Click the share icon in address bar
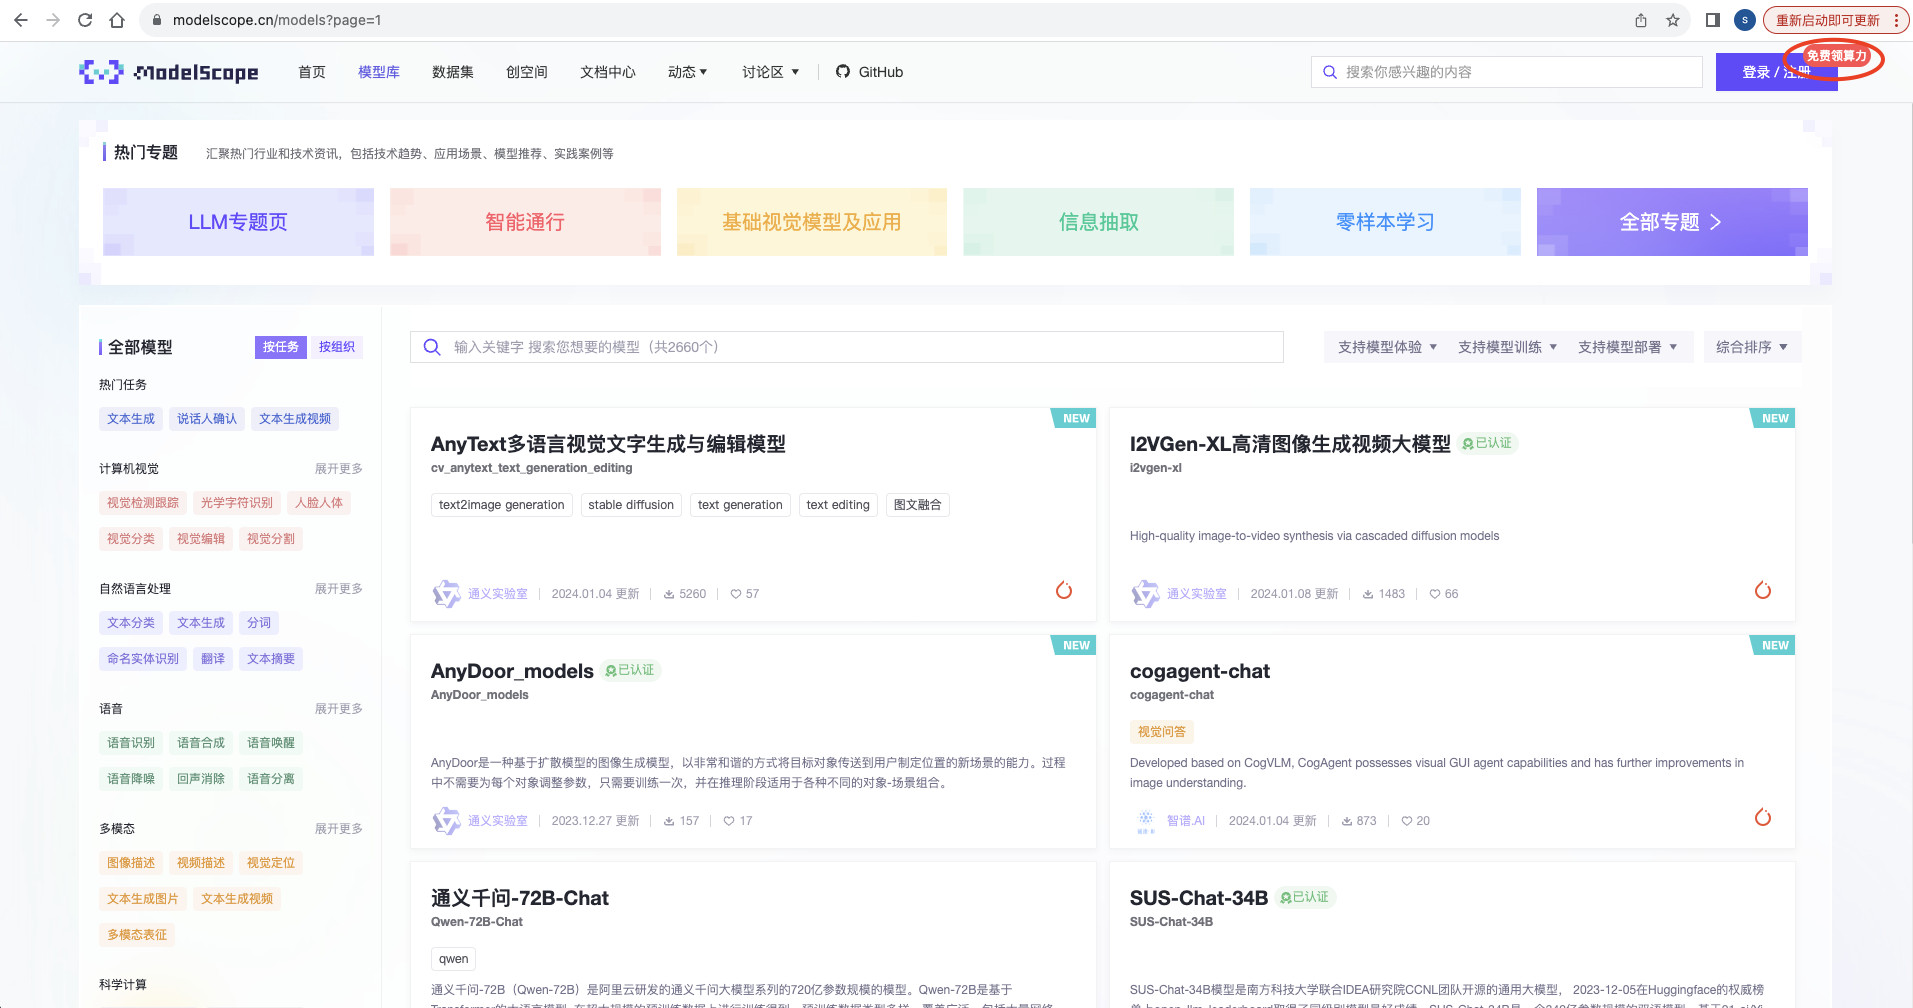 pyautogui.click(x=1641, y=20)
